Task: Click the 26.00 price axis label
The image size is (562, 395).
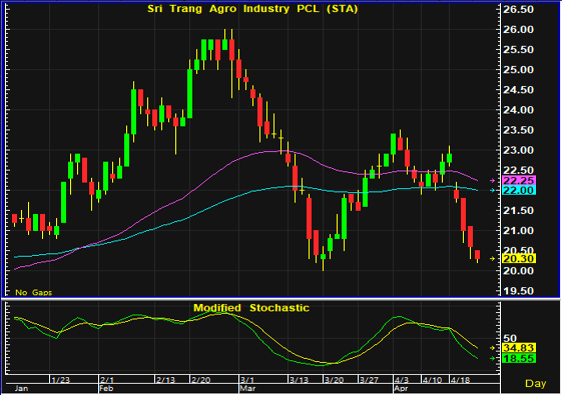Action: (x=518, y=29)
